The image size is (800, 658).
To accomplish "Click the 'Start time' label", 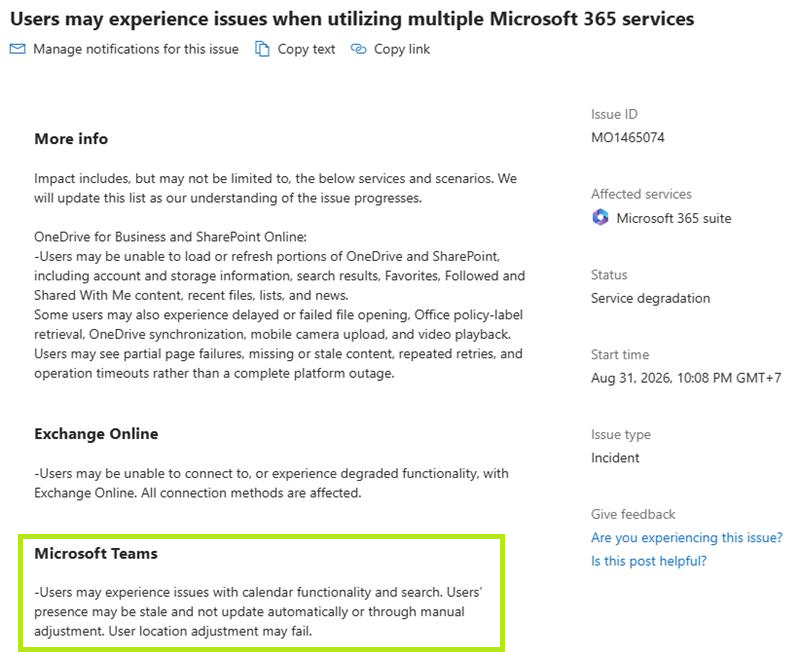I will point(620,355).
